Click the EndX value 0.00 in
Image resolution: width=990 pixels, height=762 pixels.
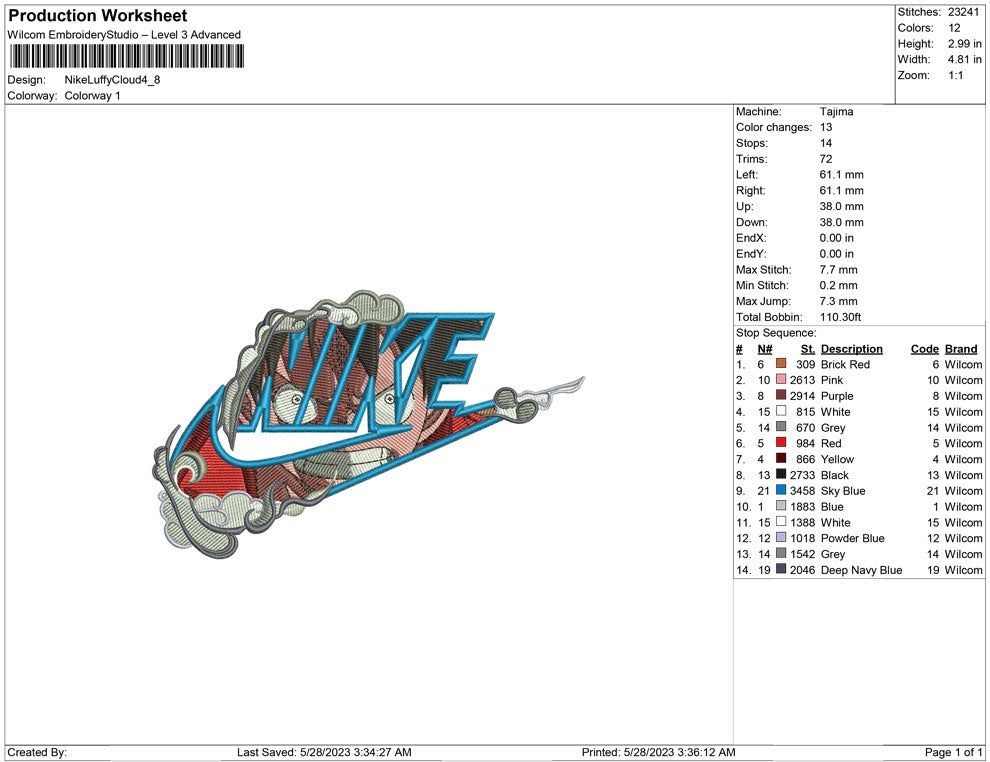(x=837, y=237)
